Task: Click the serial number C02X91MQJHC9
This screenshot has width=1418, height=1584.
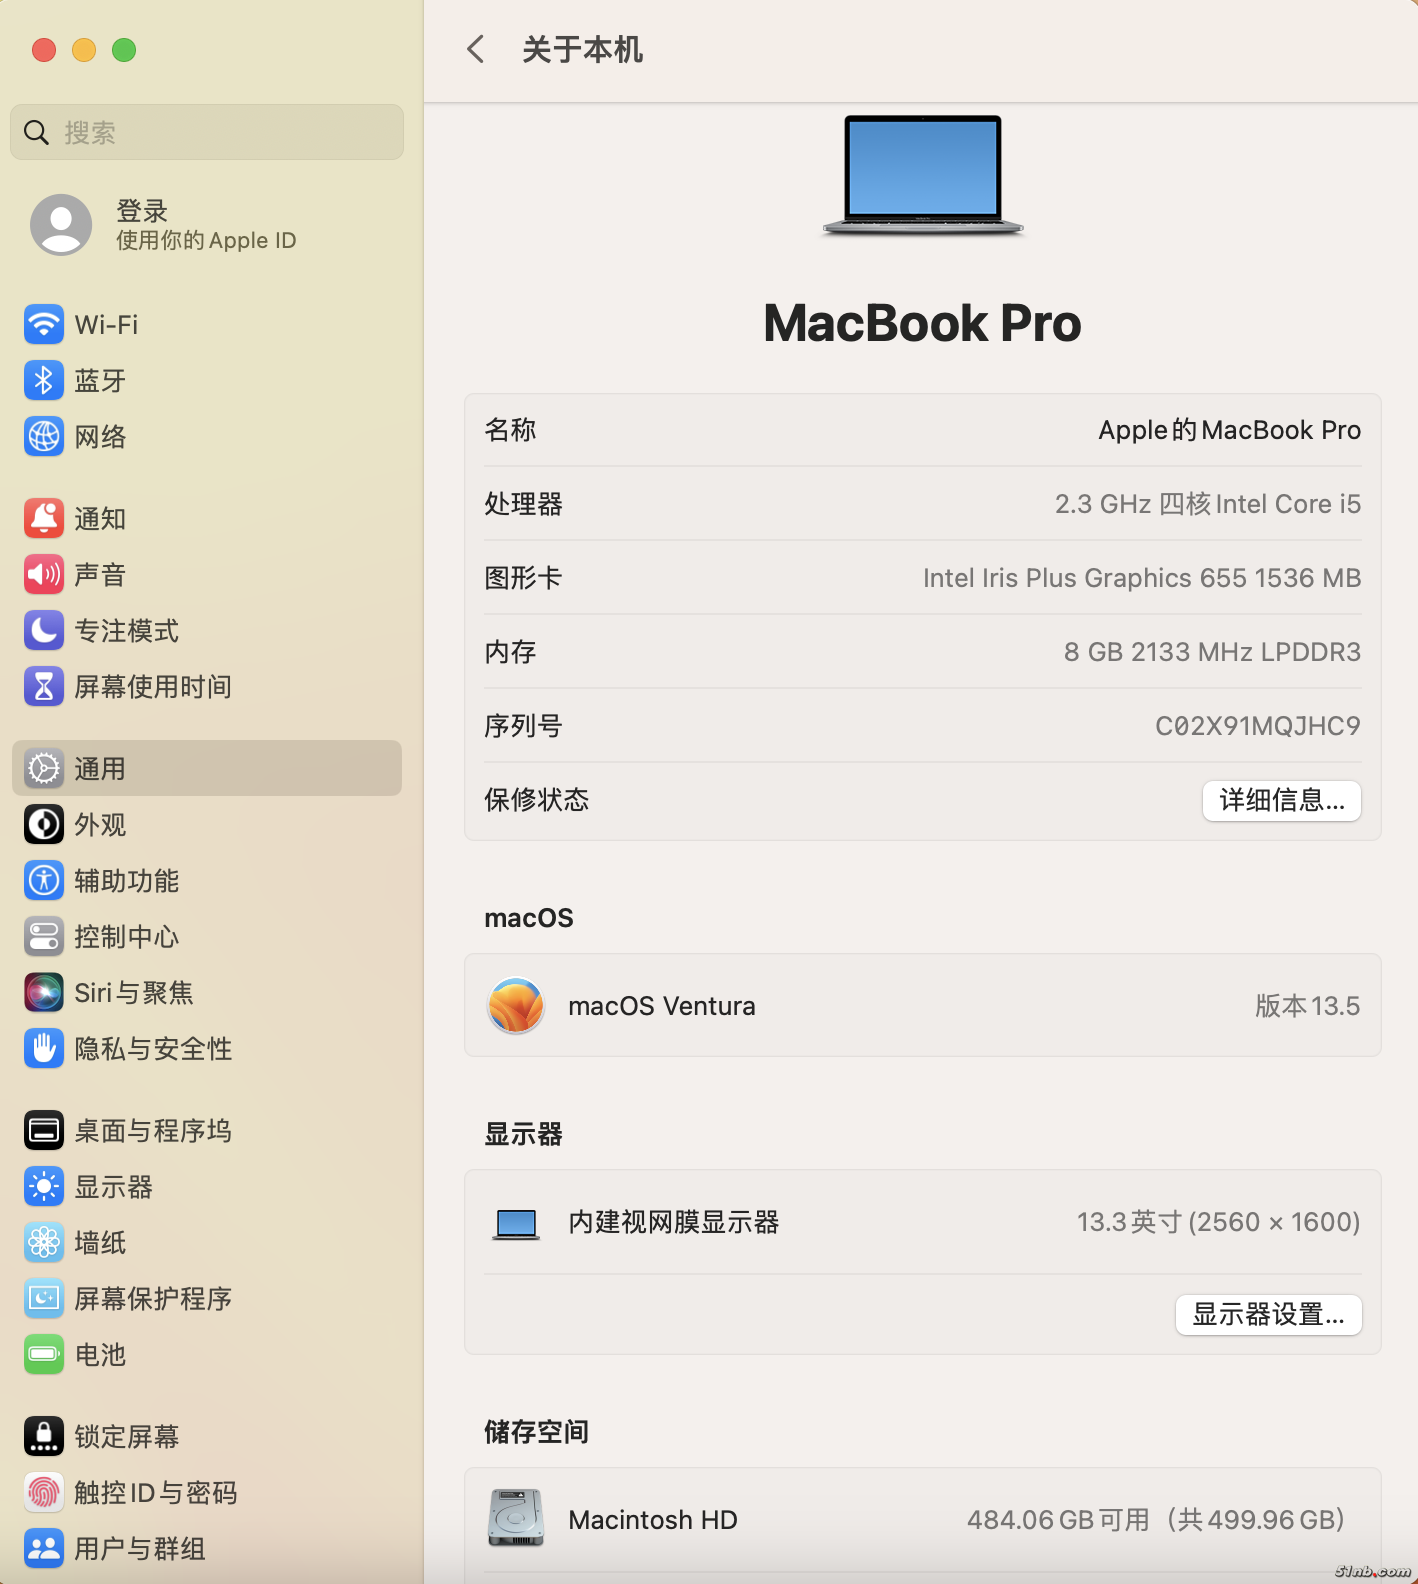Action: 1258,726
